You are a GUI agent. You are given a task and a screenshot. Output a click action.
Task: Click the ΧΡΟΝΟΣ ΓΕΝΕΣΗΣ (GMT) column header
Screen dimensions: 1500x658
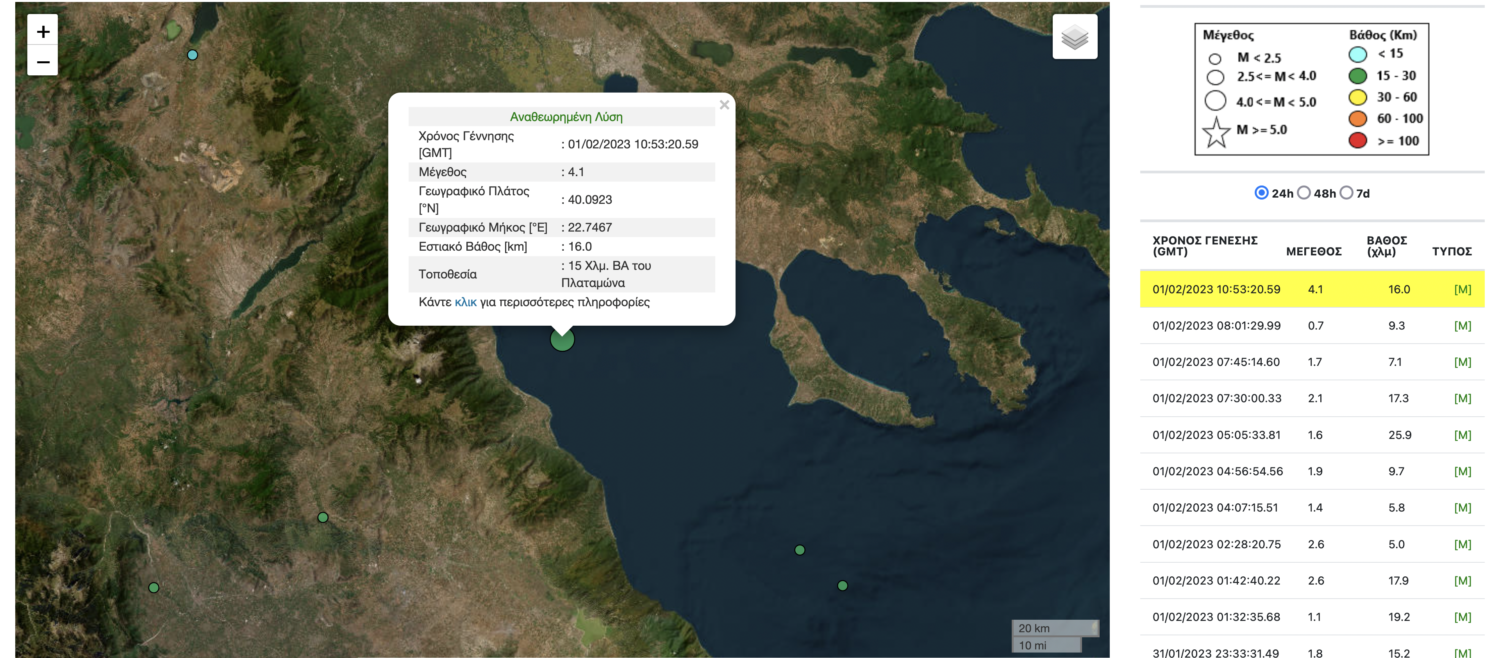pyautogui.click(x=1205, y=246)
